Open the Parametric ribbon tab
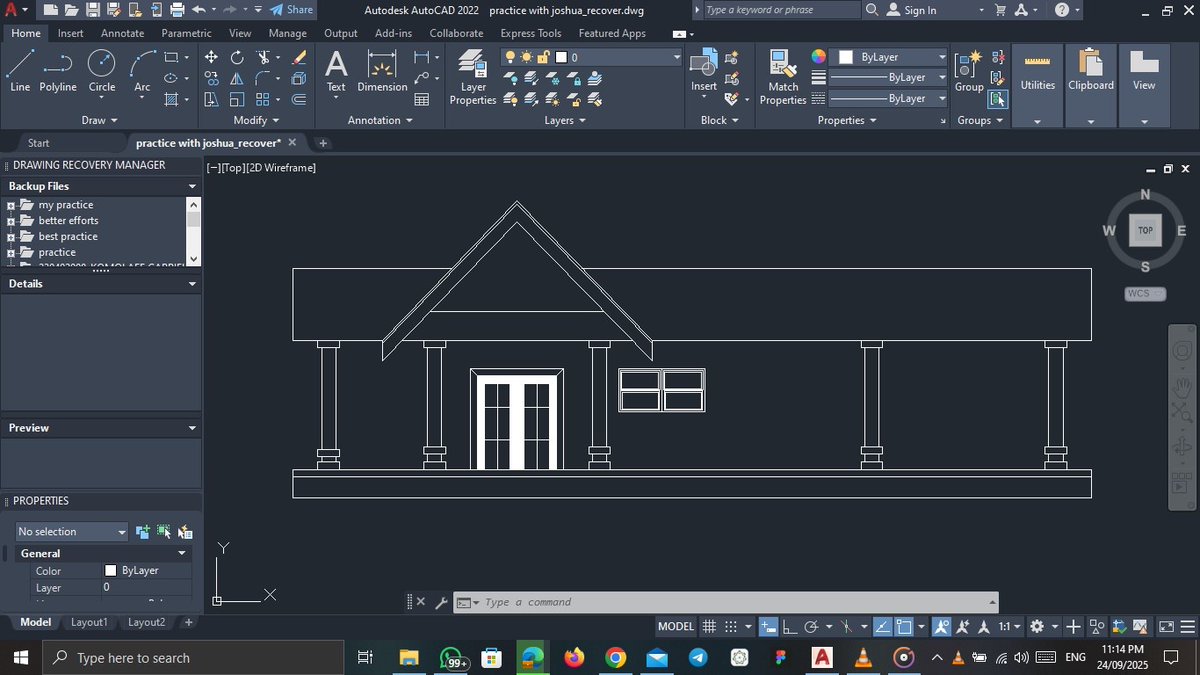Screen dimensions: 1200x675 (186, 33)
